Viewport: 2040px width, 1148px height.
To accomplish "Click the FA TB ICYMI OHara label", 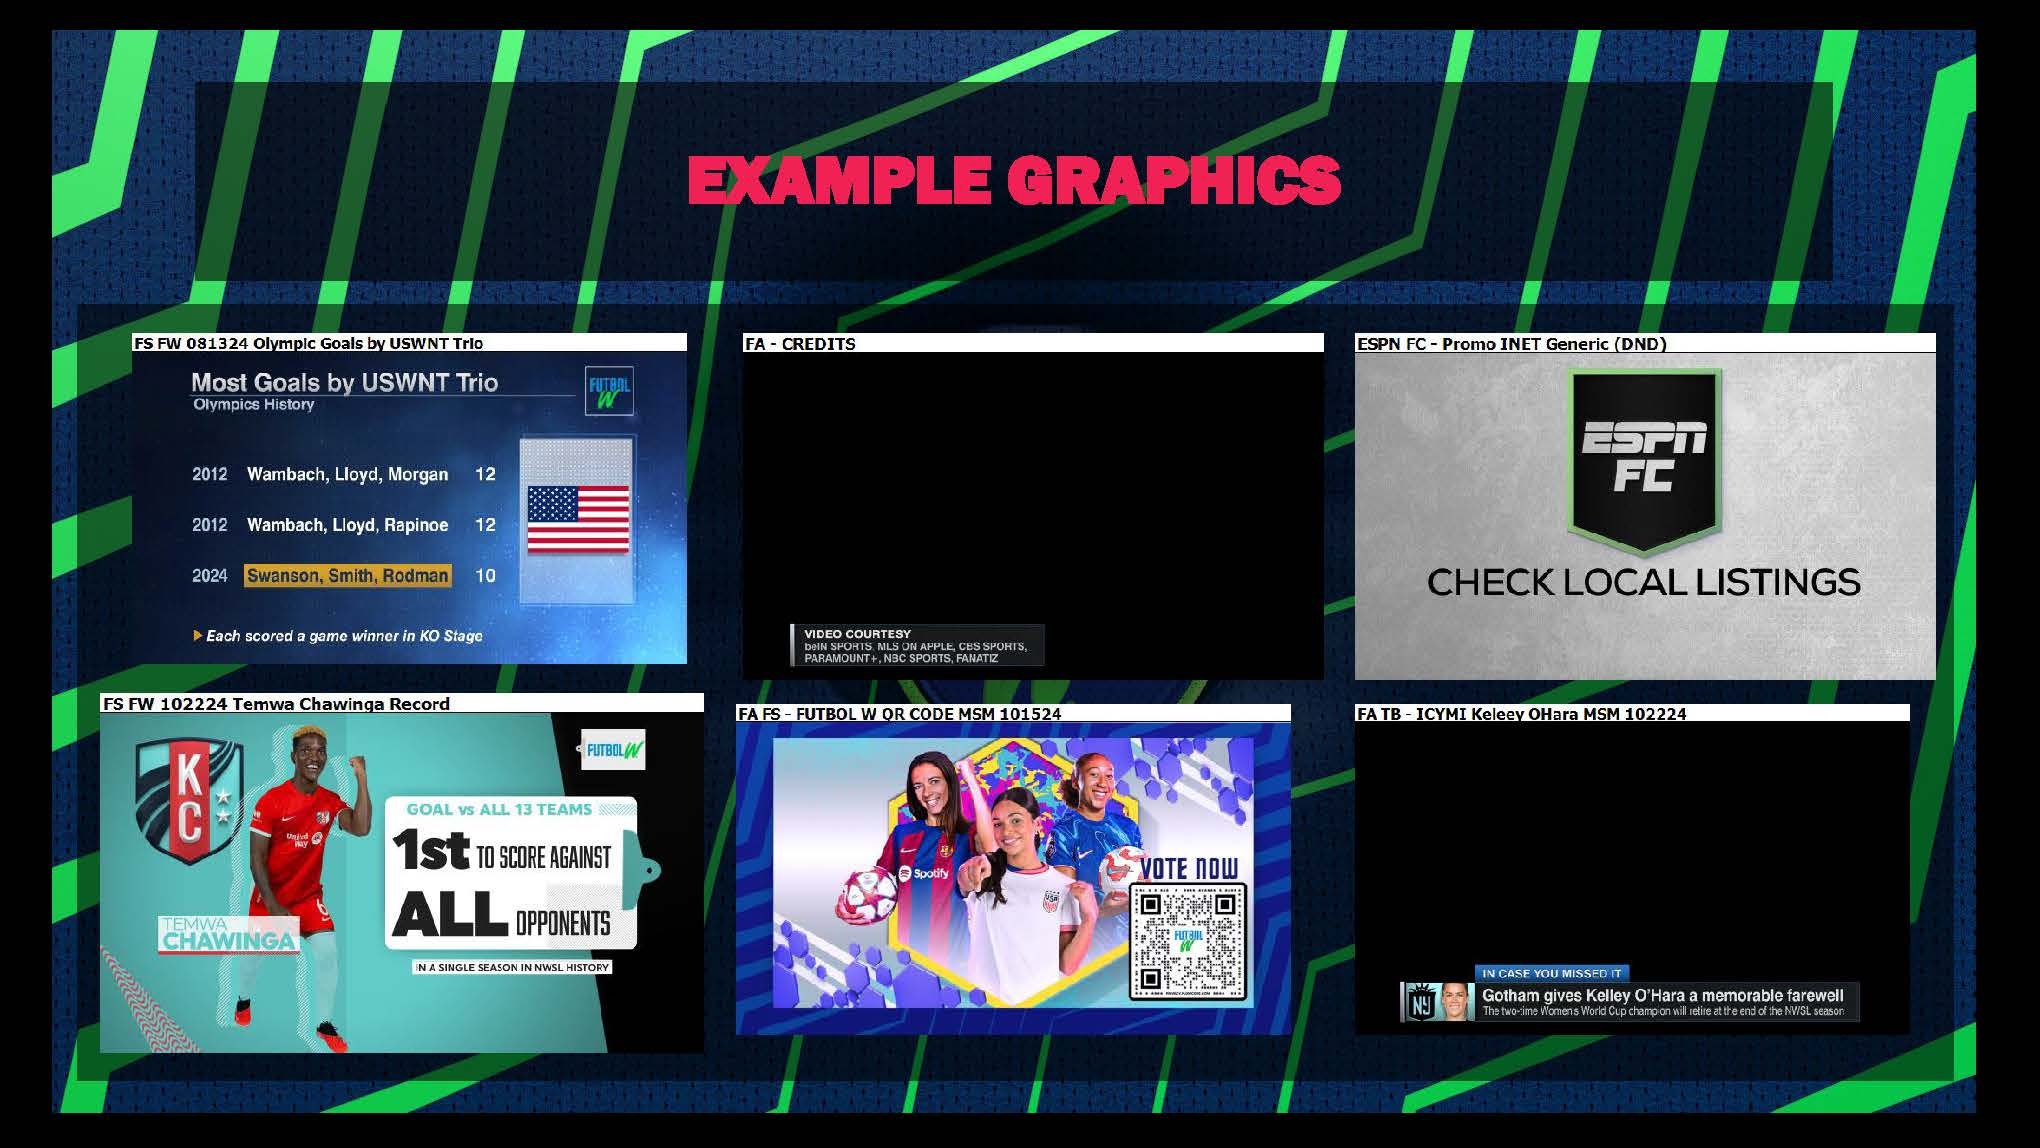I will [1520, 713].
